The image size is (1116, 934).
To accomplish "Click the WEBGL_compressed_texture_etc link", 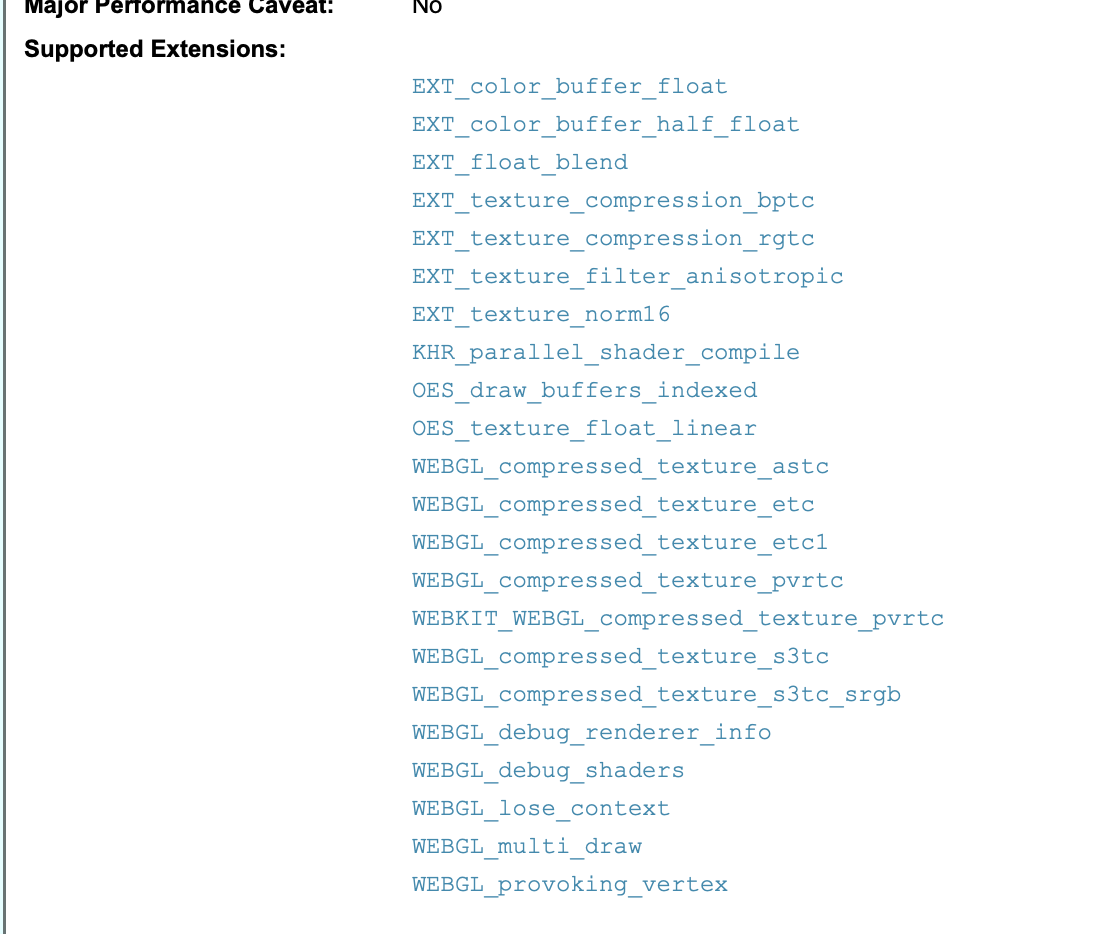I will tap(613, 505).
